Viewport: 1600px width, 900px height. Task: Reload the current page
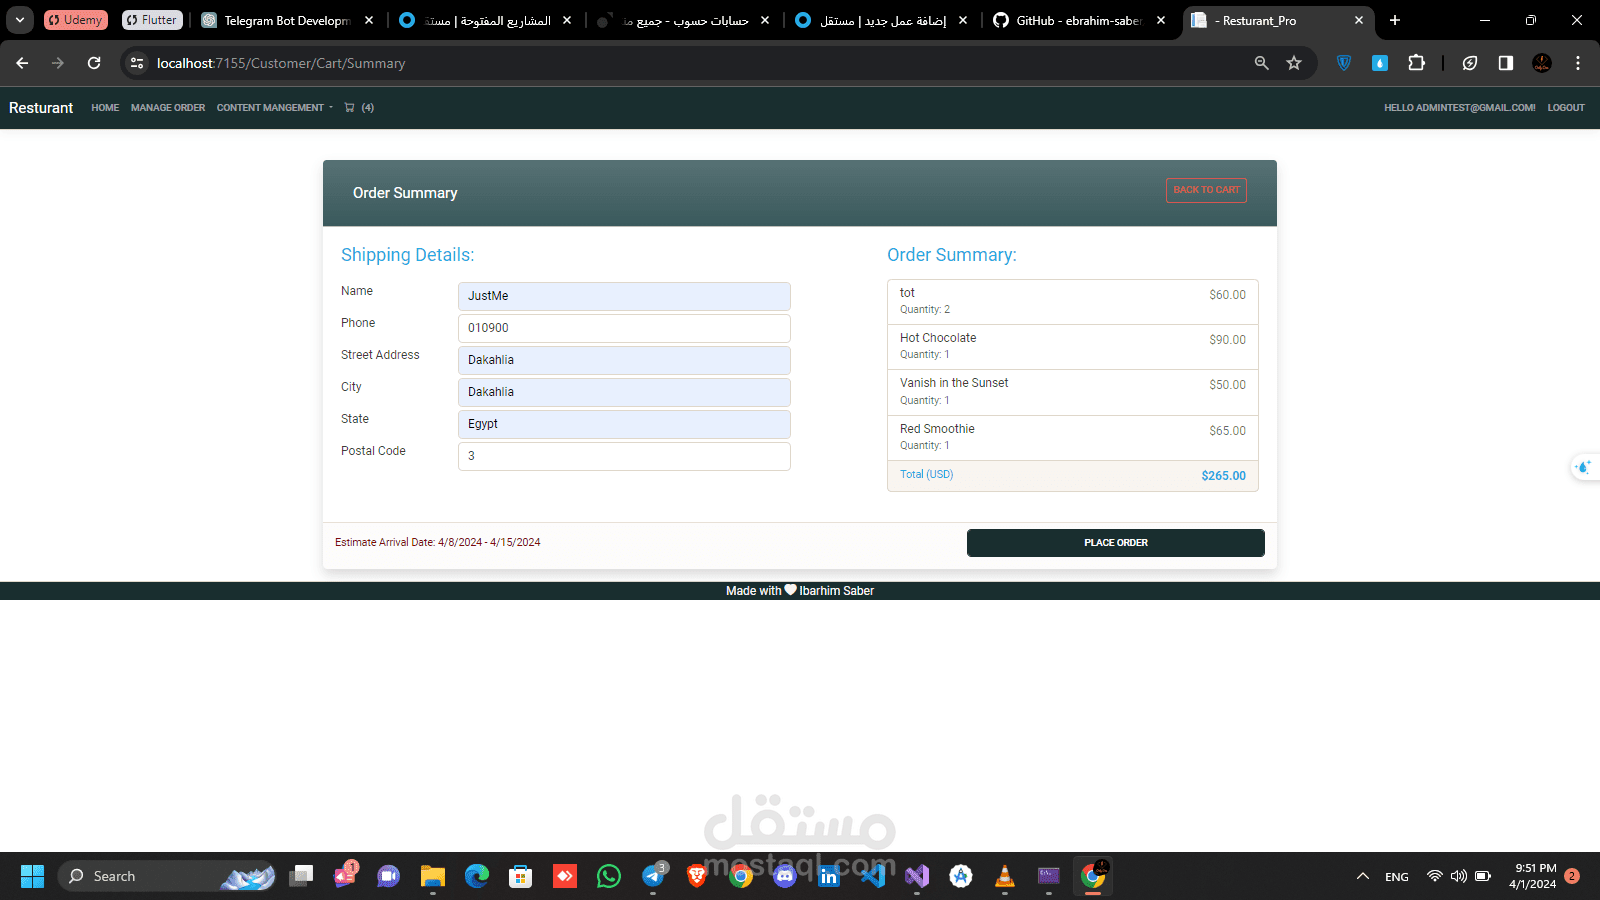pyautogui.click(x=94, y=63)
